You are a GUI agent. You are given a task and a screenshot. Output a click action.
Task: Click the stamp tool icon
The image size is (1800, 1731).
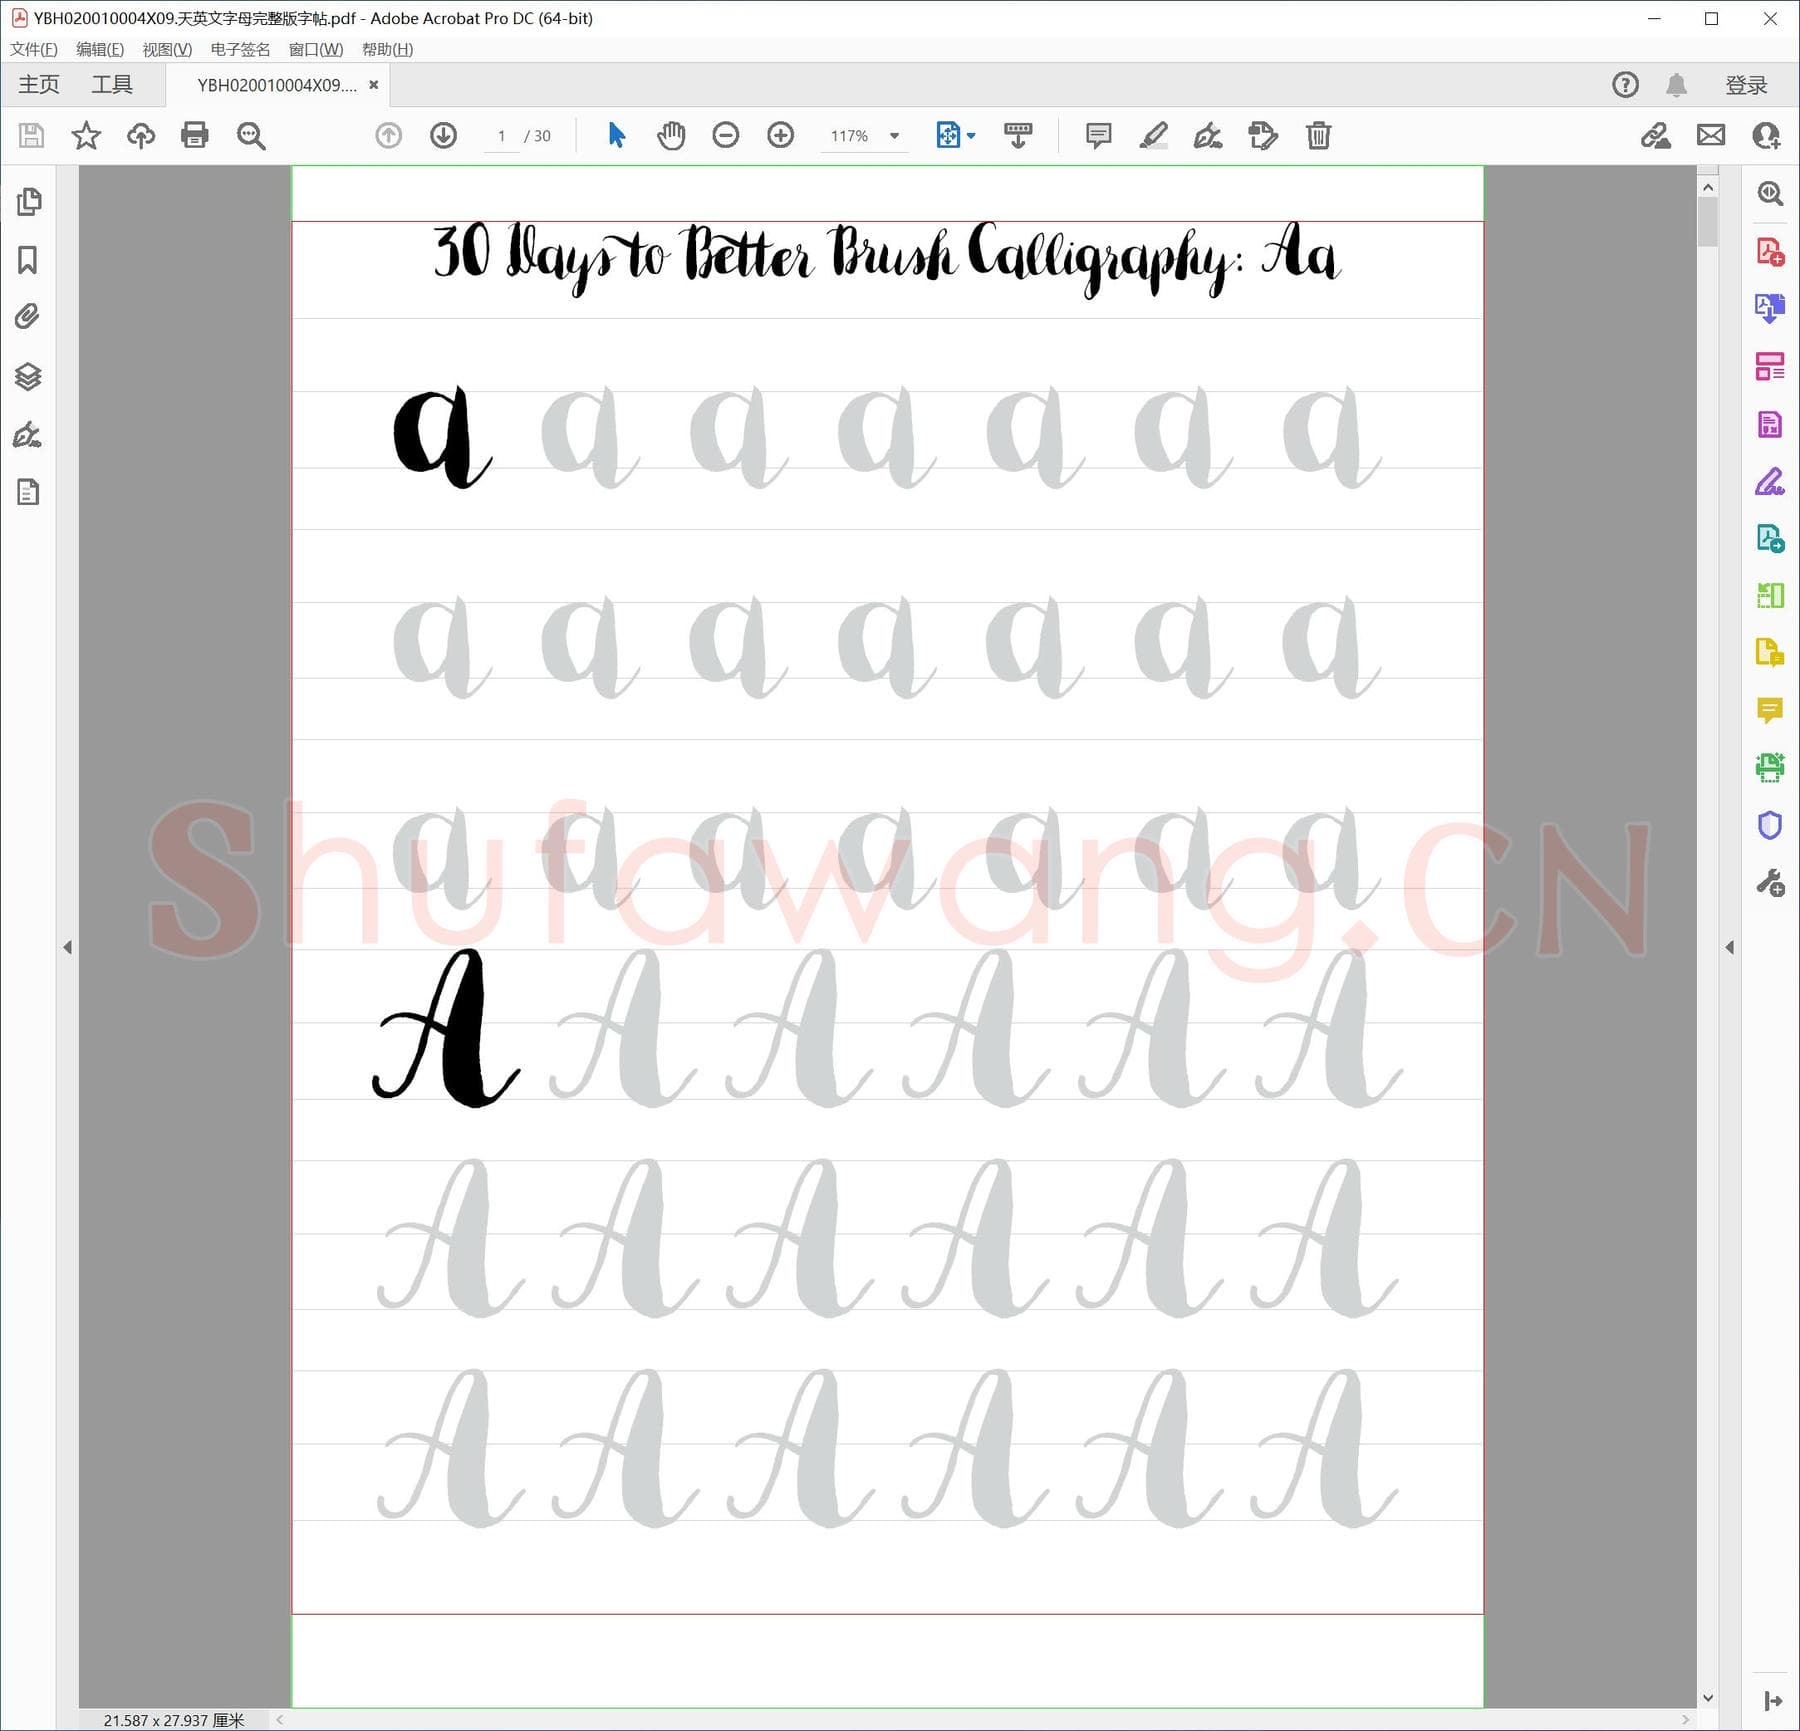pos(1263,135)
